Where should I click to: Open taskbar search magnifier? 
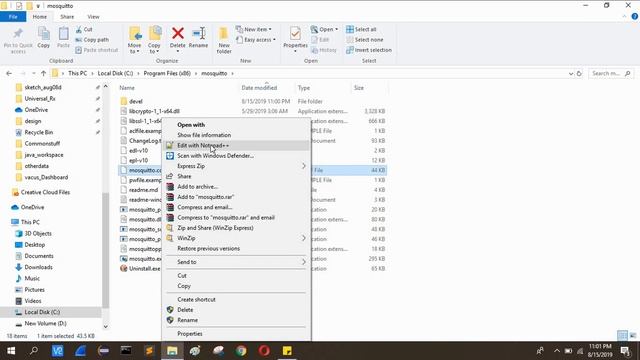tap(34, 351)
